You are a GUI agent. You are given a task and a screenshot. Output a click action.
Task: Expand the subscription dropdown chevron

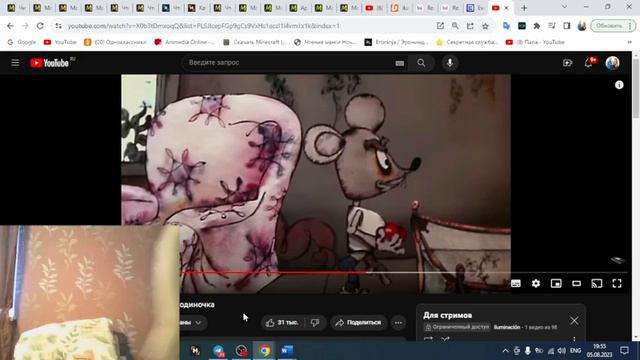tap(198, 322)
